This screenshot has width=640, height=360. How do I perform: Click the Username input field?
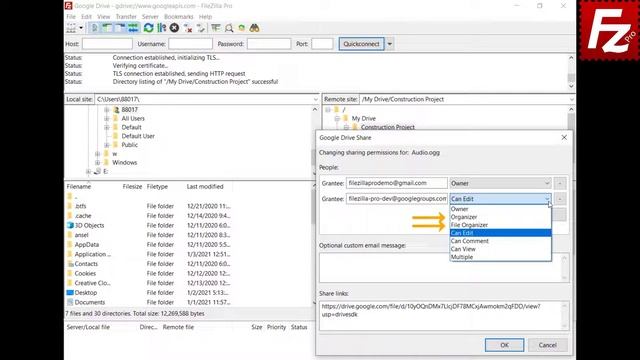click(x=191, y=44)
